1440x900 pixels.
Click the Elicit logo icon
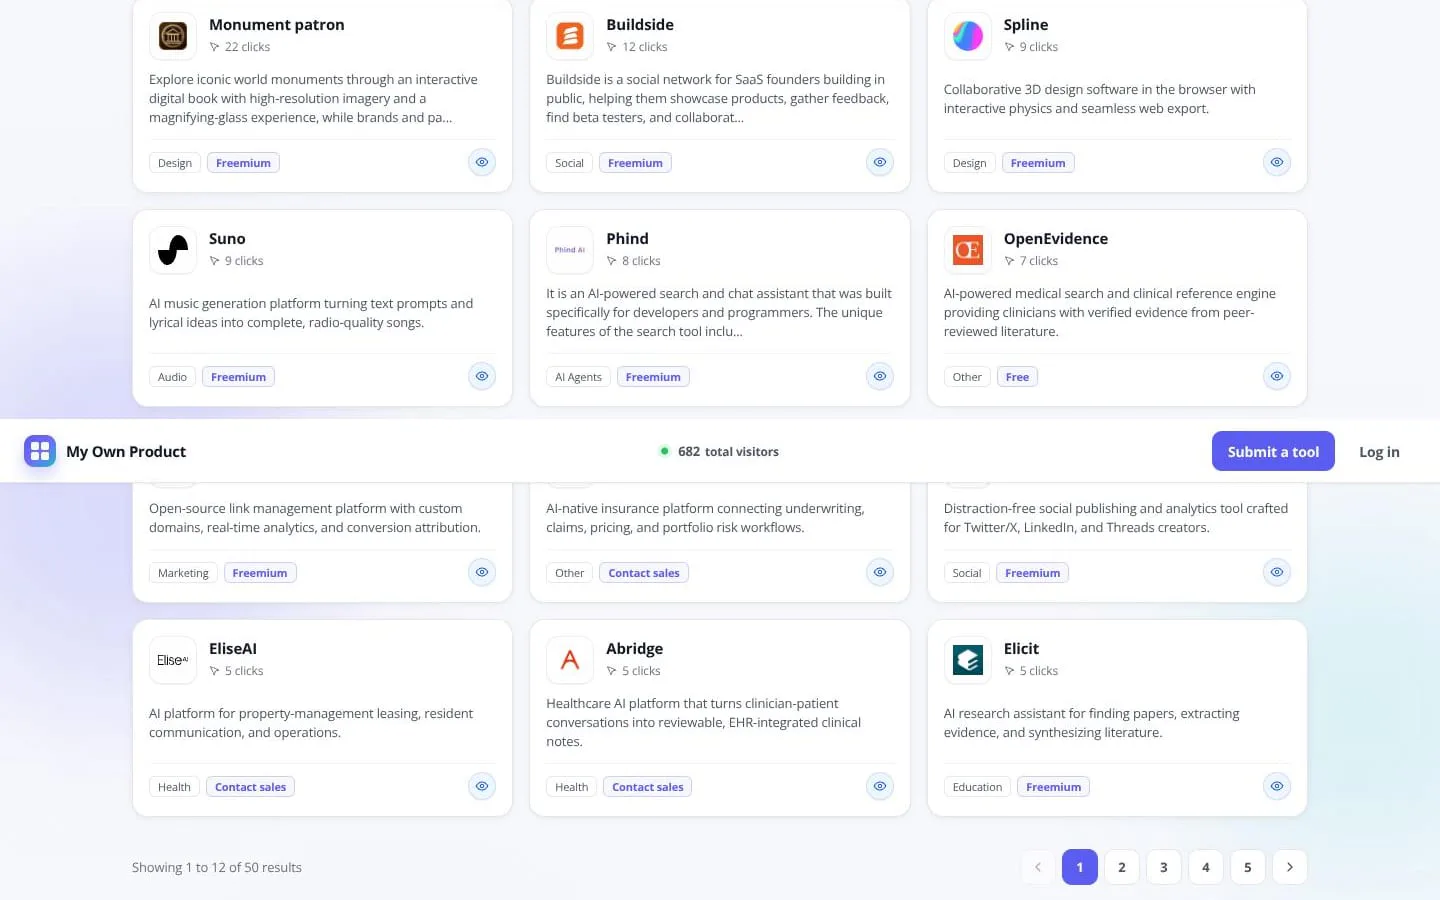[968, 660]
